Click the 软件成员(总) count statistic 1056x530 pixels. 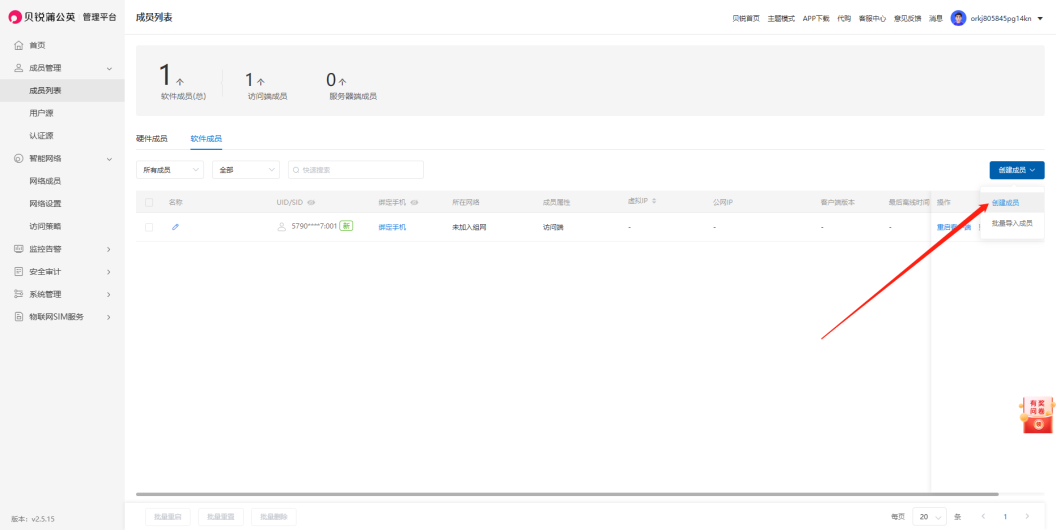coord(183,81)
